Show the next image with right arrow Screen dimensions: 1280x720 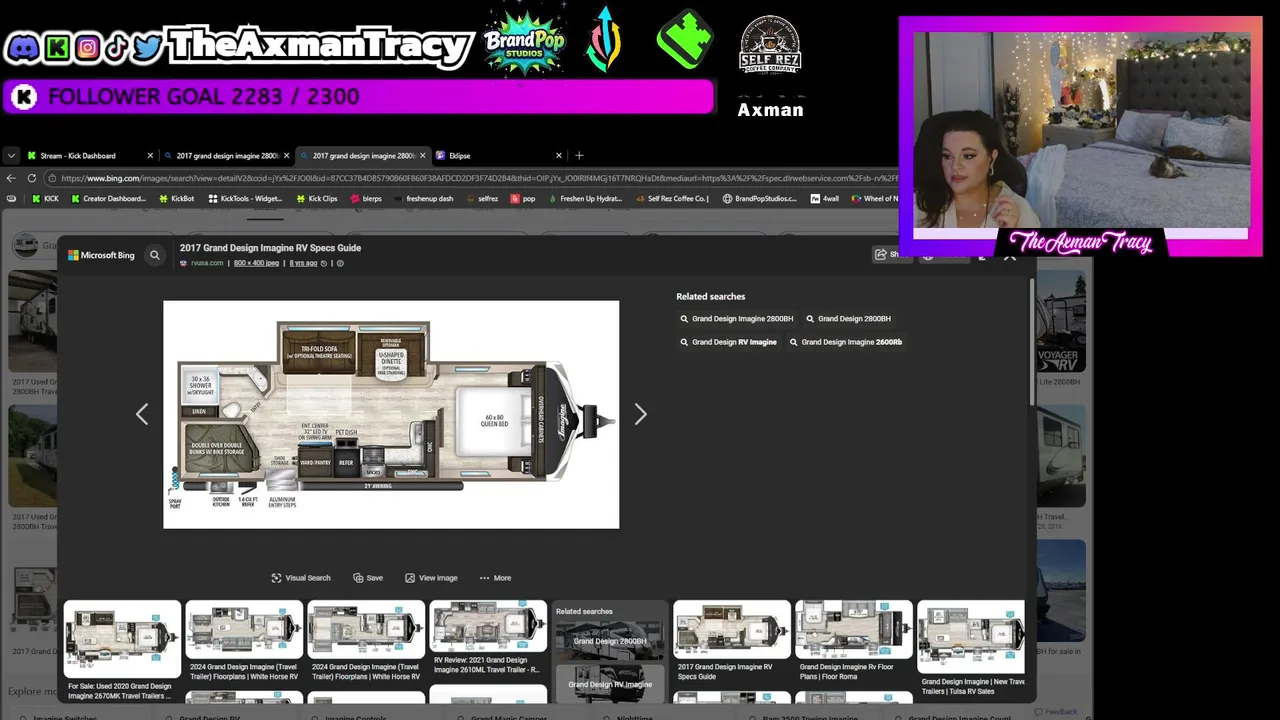click(640, 414)
